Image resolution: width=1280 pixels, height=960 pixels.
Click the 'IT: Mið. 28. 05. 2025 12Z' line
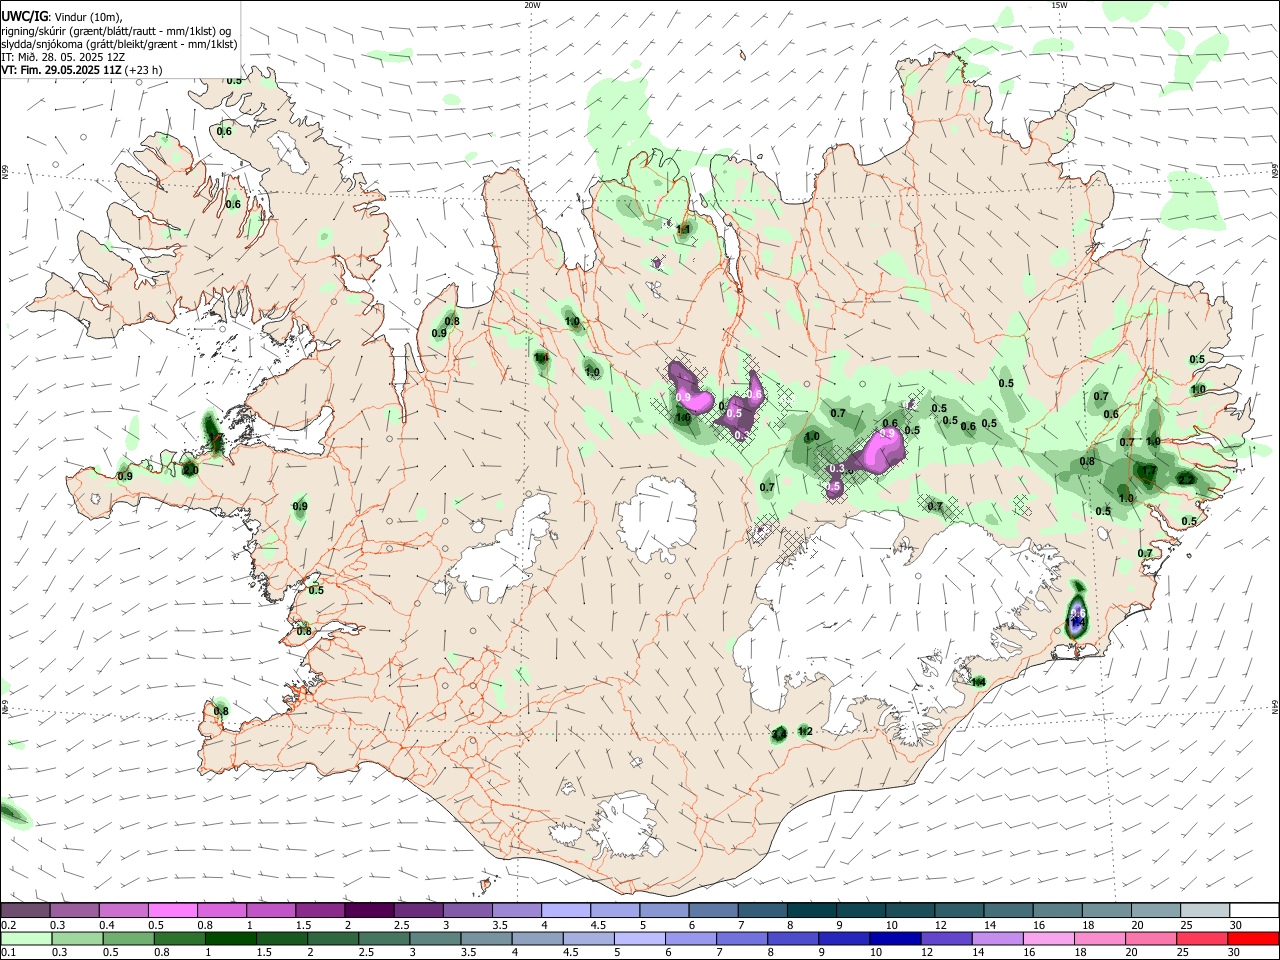click(x=62, y=57)
